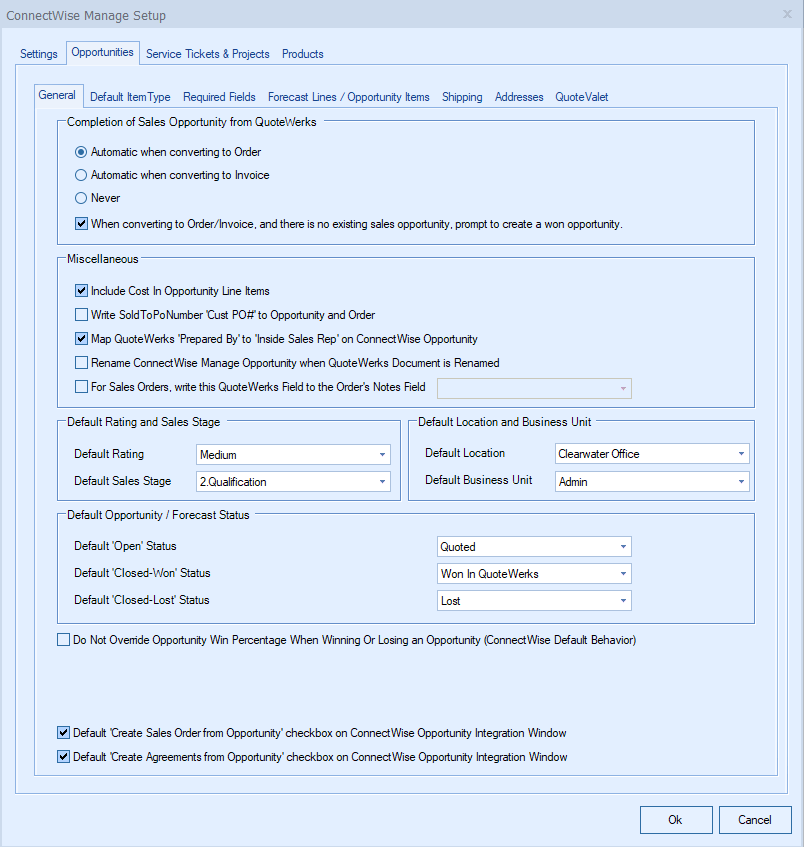Click 'Completion of Sales Opportunity from QuoteWerks' heading
The width and height of the screenshot is (804, 847).
[x=192, y=122]
